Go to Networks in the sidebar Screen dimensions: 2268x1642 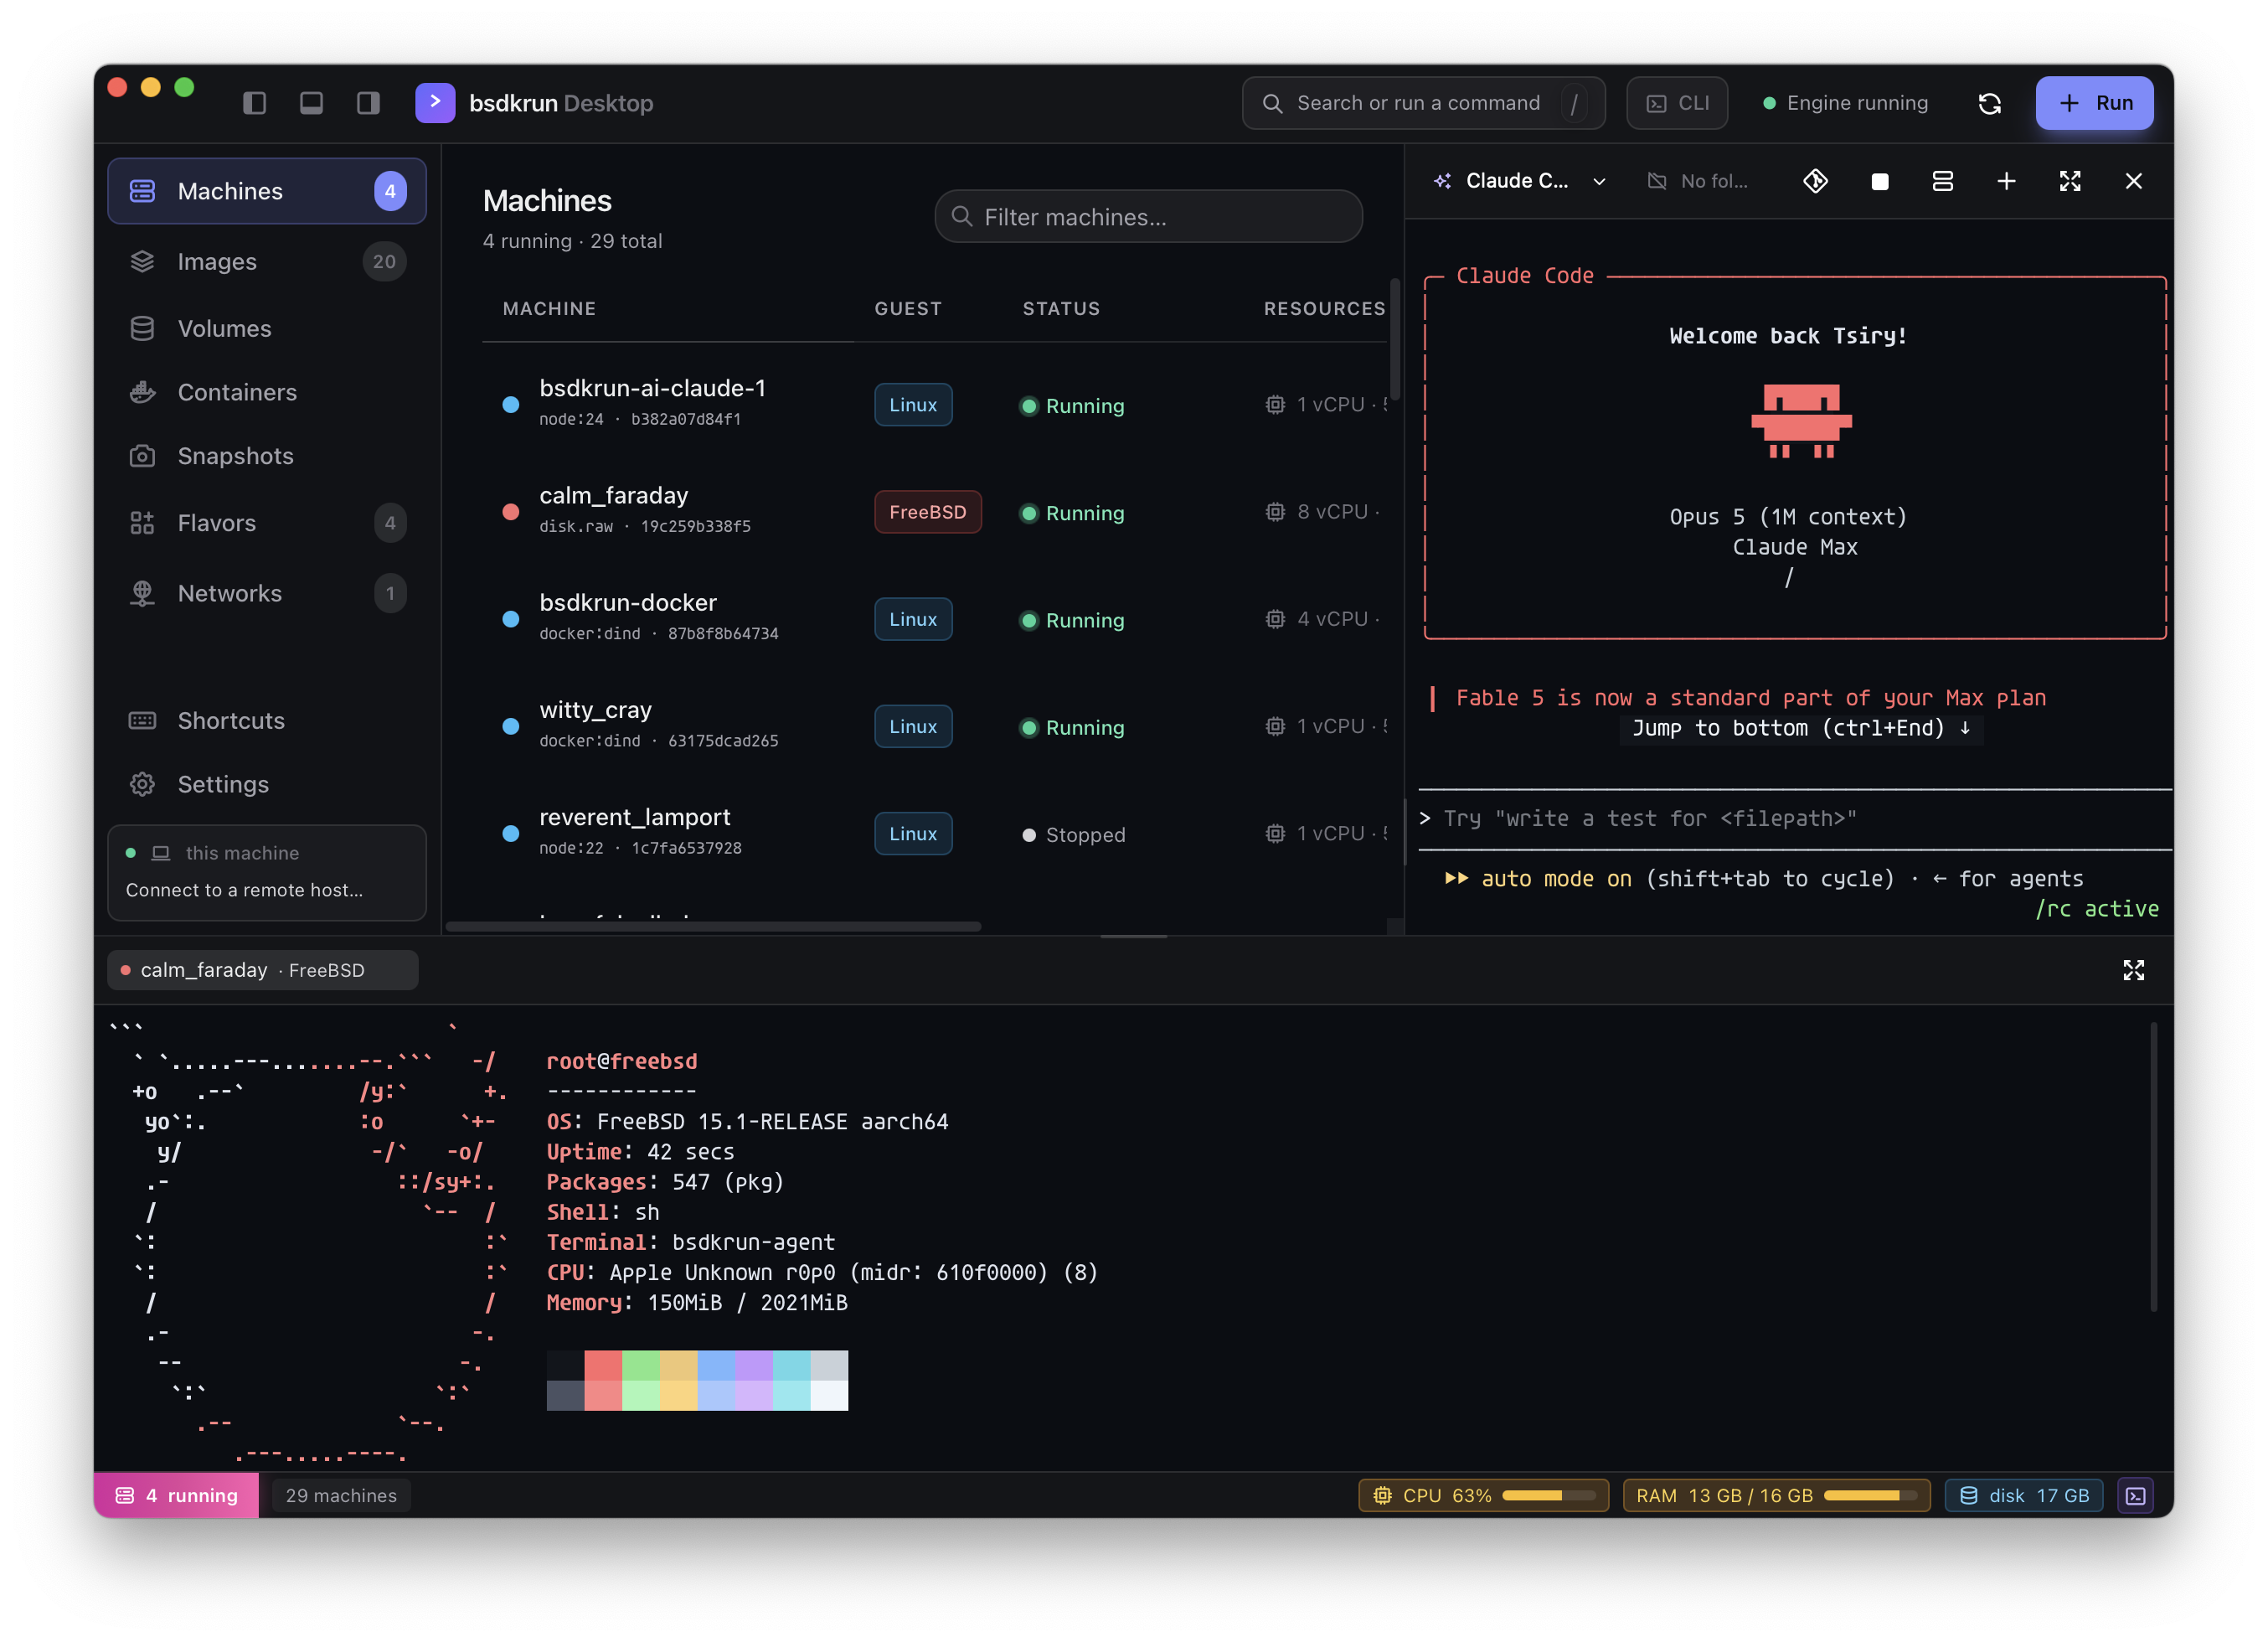click(x=267, y=593)
